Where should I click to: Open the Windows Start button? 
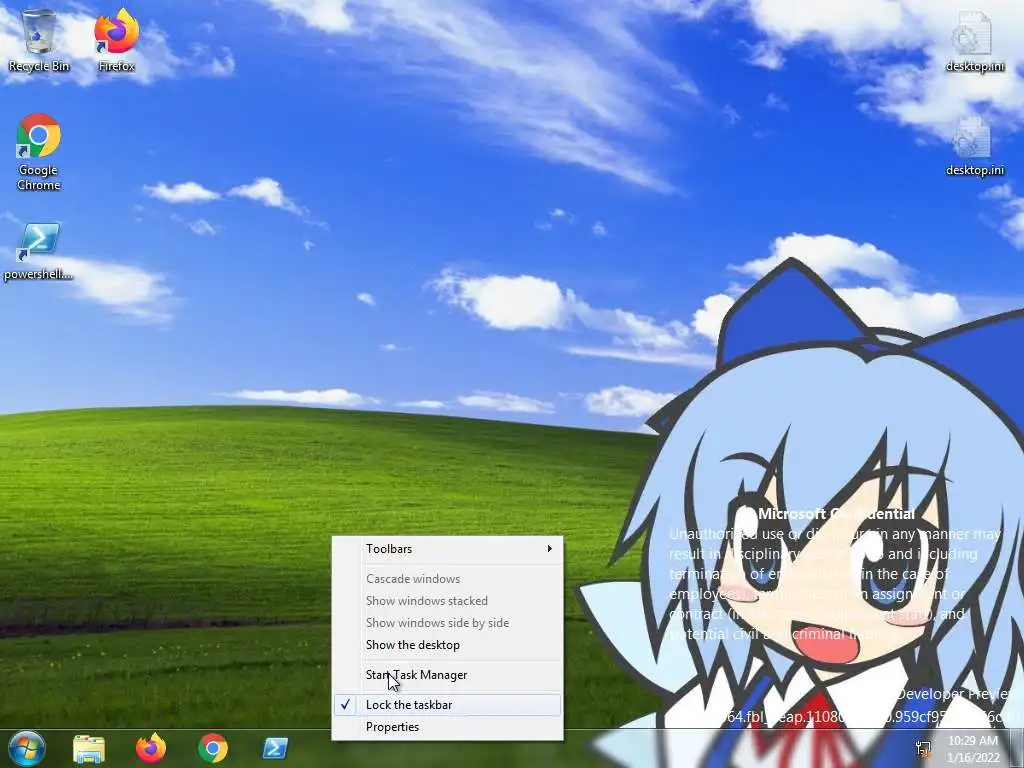[27, 748]
